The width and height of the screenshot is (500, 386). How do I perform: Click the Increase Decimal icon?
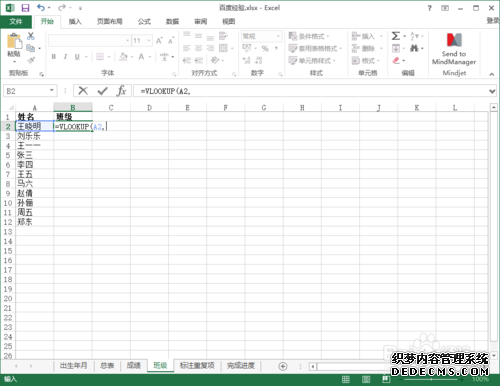pos(247,60)
